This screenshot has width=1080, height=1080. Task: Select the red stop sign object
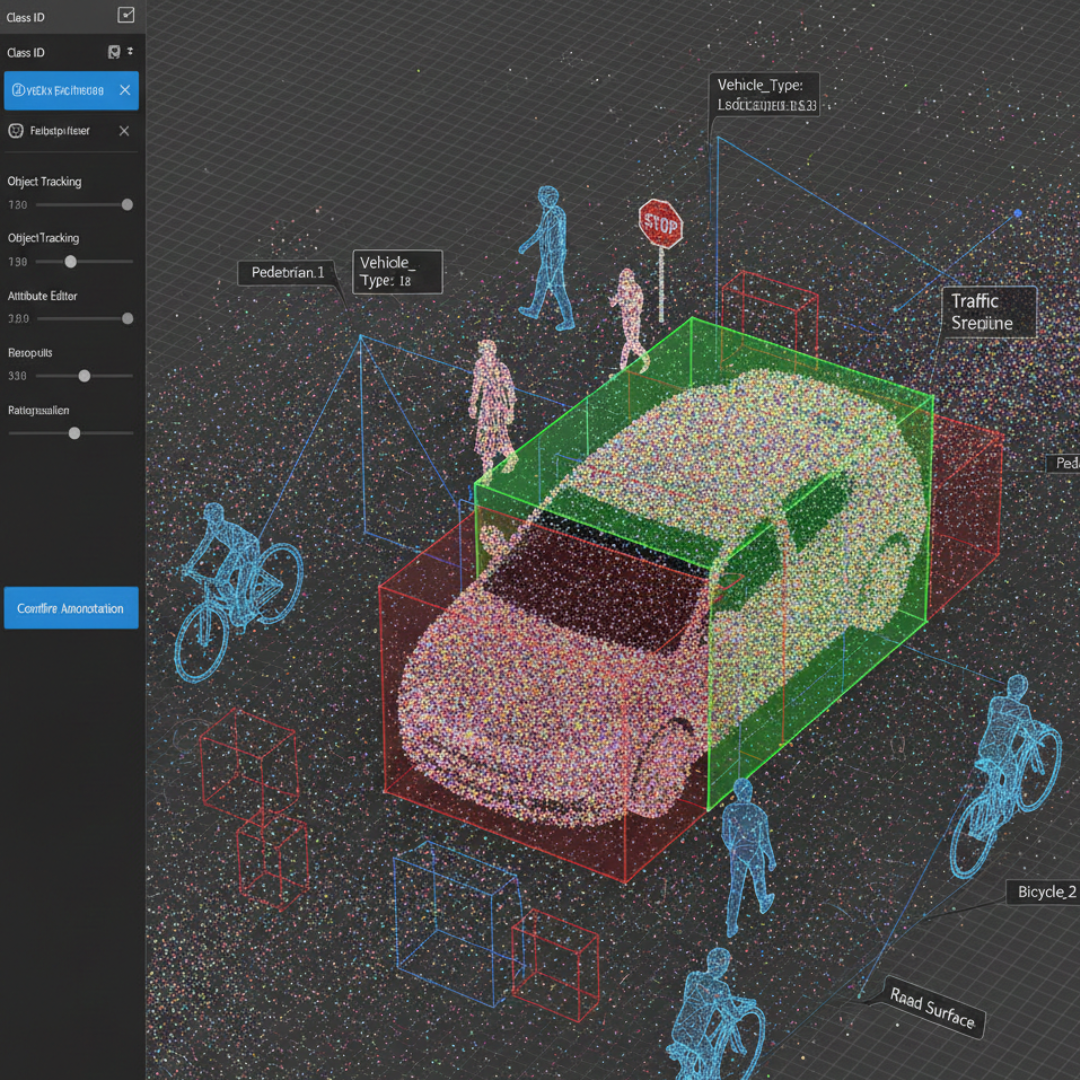click(660, 224)
